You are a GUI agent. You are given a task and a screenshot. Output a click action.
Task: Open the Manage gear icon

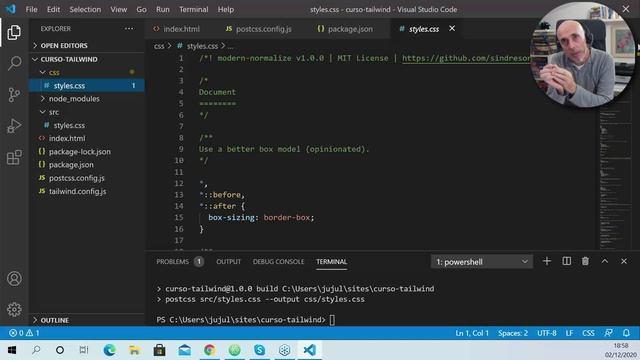[x=14, y=309]
